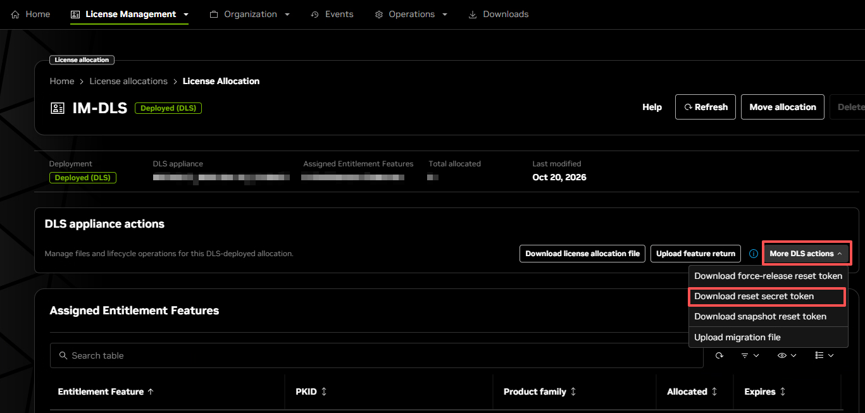This screenshot has height=413, width=865.
Task: Click the search magnifier icon in table search
Action: click(x=63, y=356)
